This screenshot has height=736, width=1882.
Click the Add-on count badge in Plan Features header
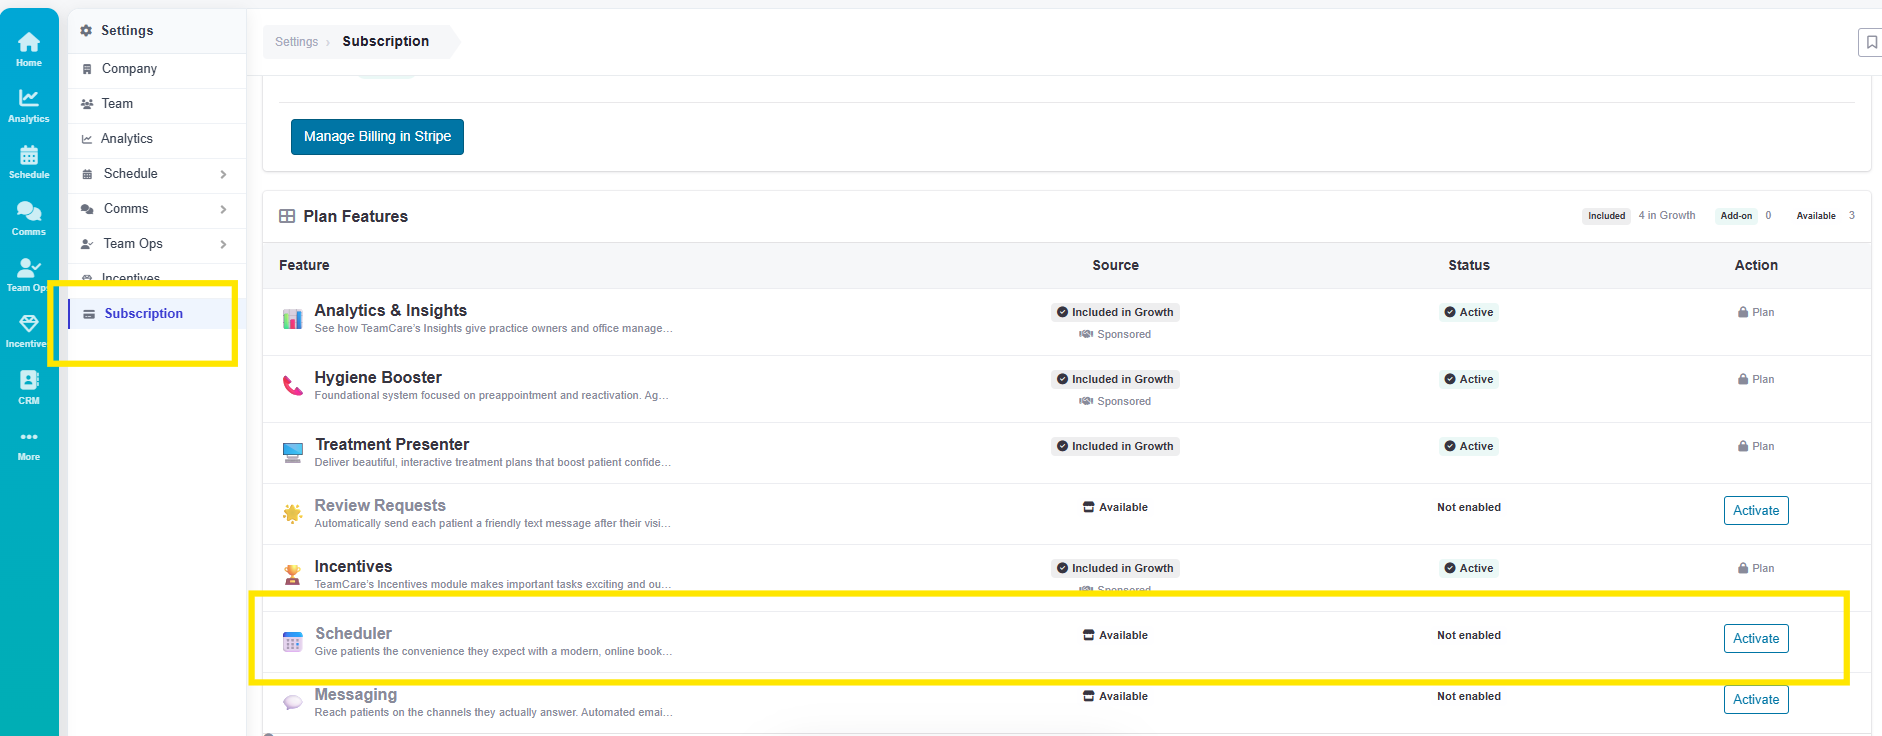(x=1736, y=216)
